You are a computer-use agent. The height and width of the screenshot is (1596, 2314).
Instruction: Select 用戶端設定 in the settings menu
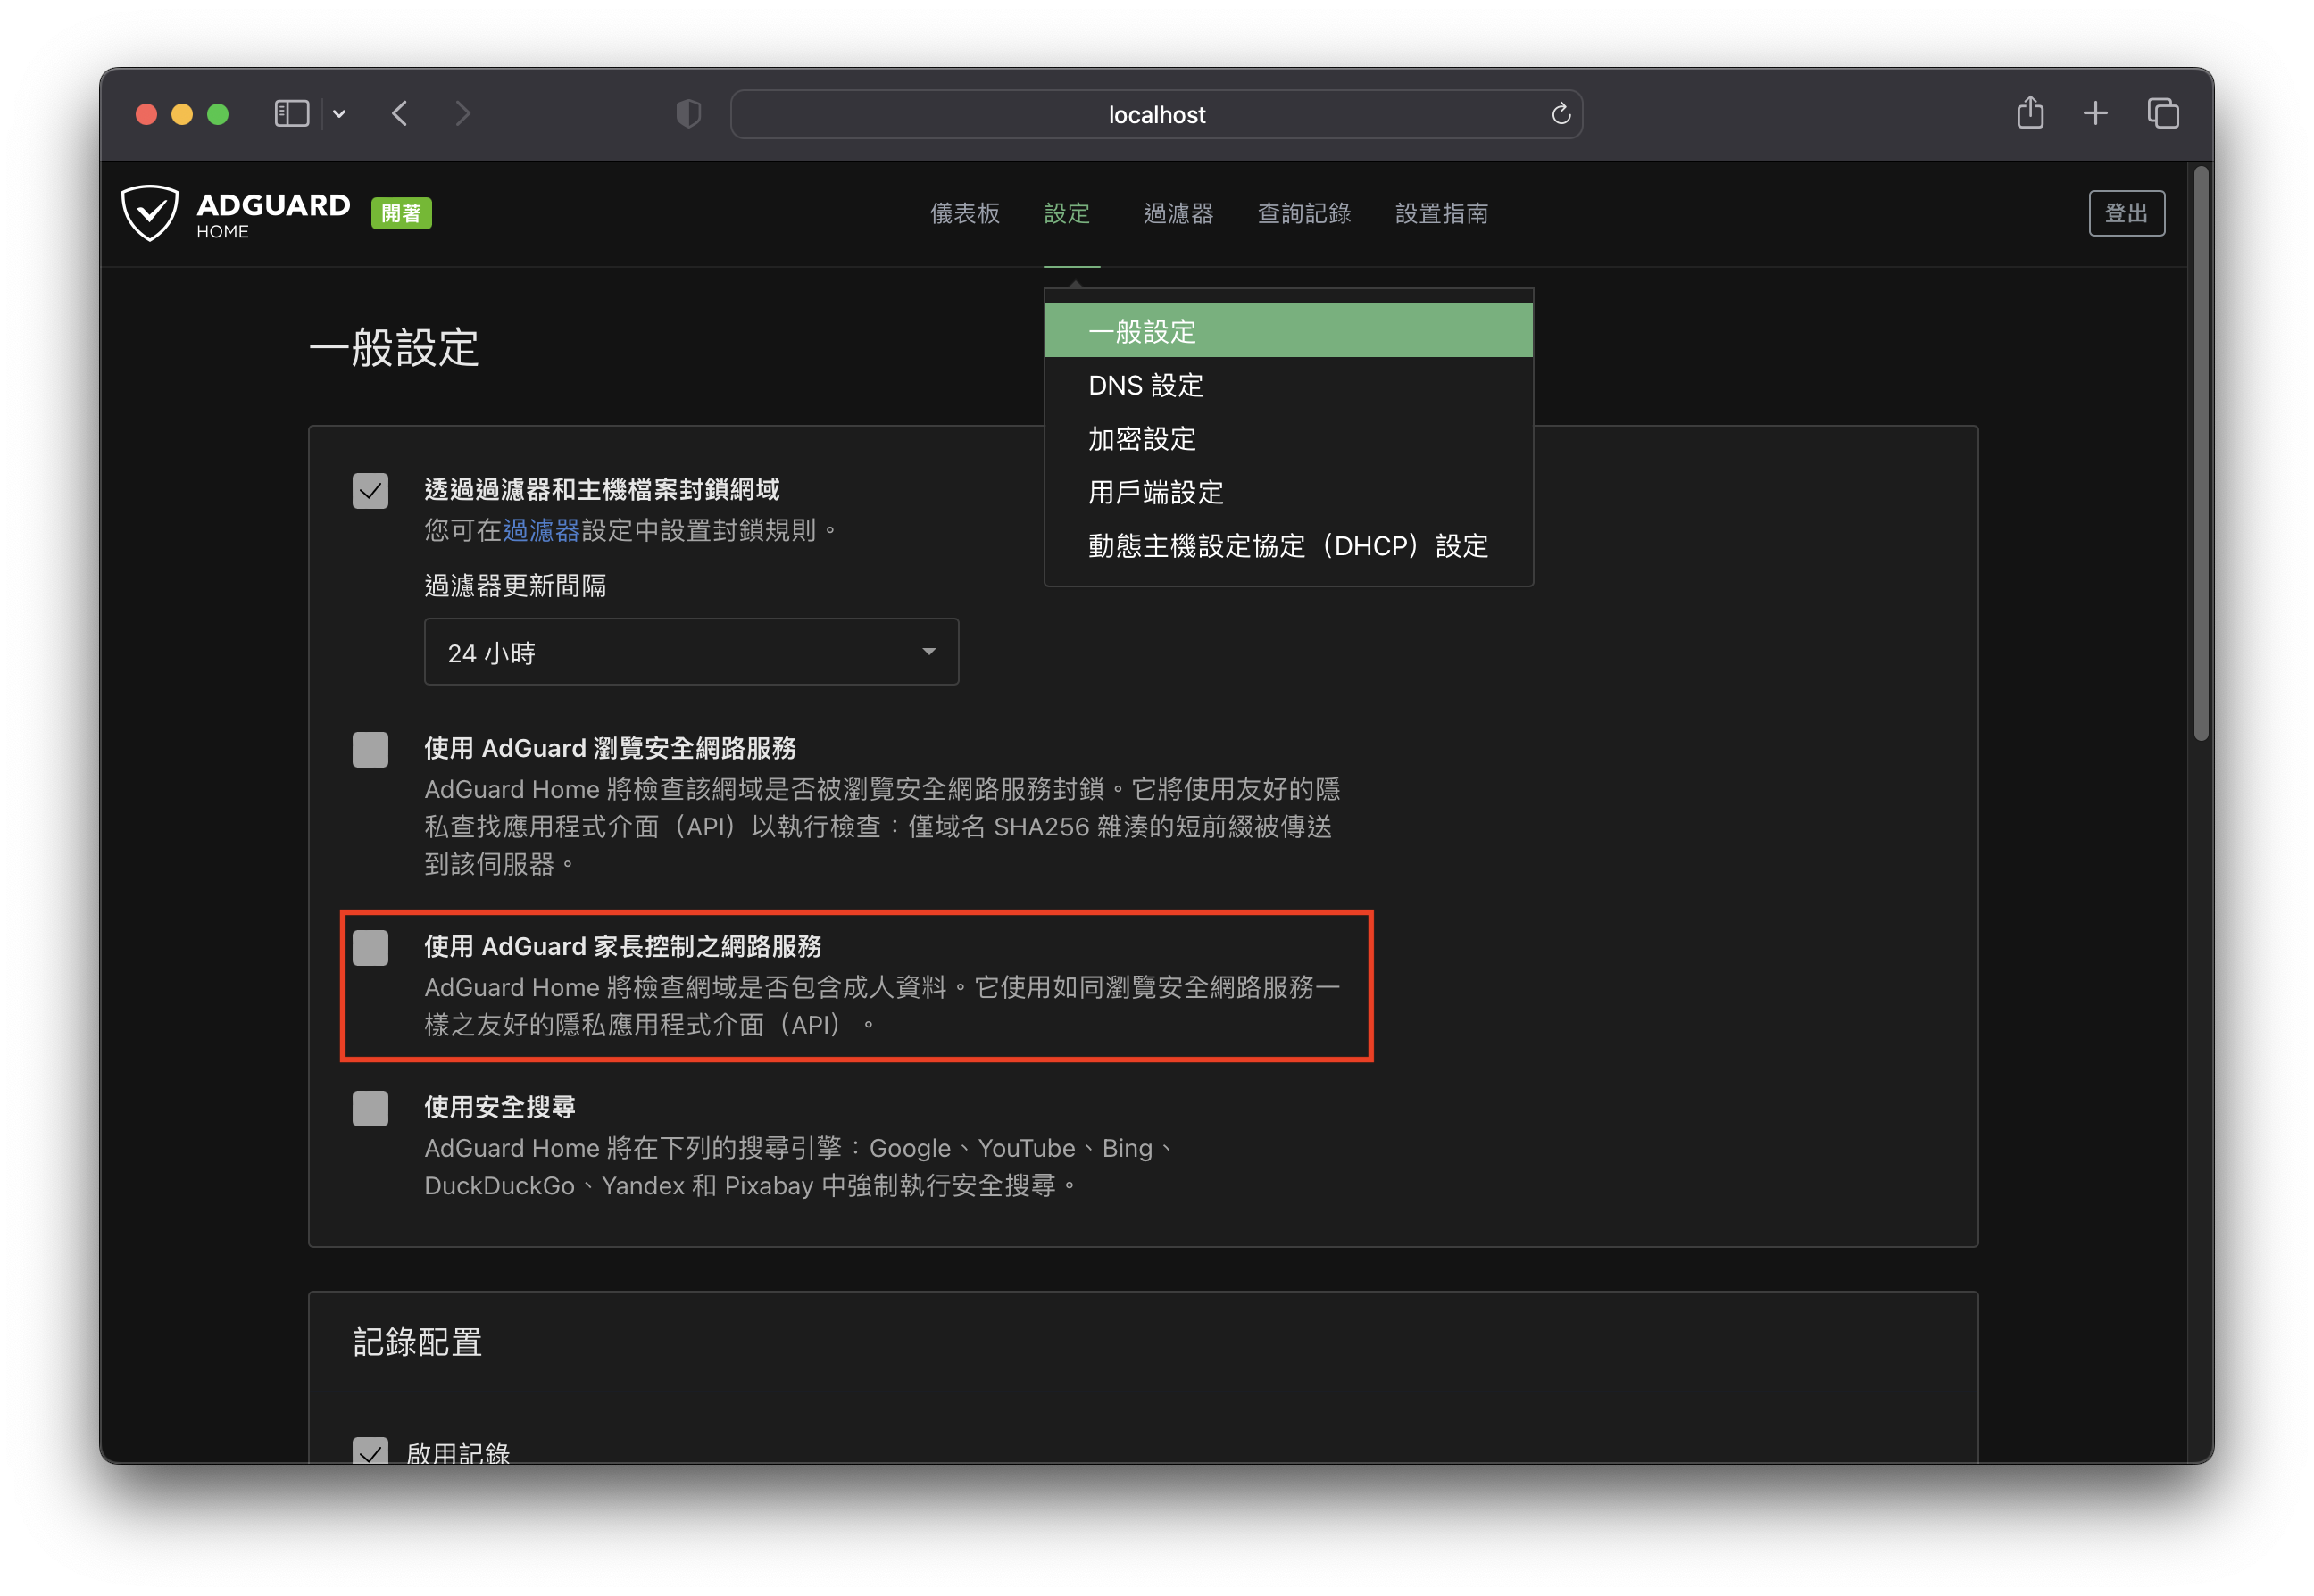[1288, 492]
